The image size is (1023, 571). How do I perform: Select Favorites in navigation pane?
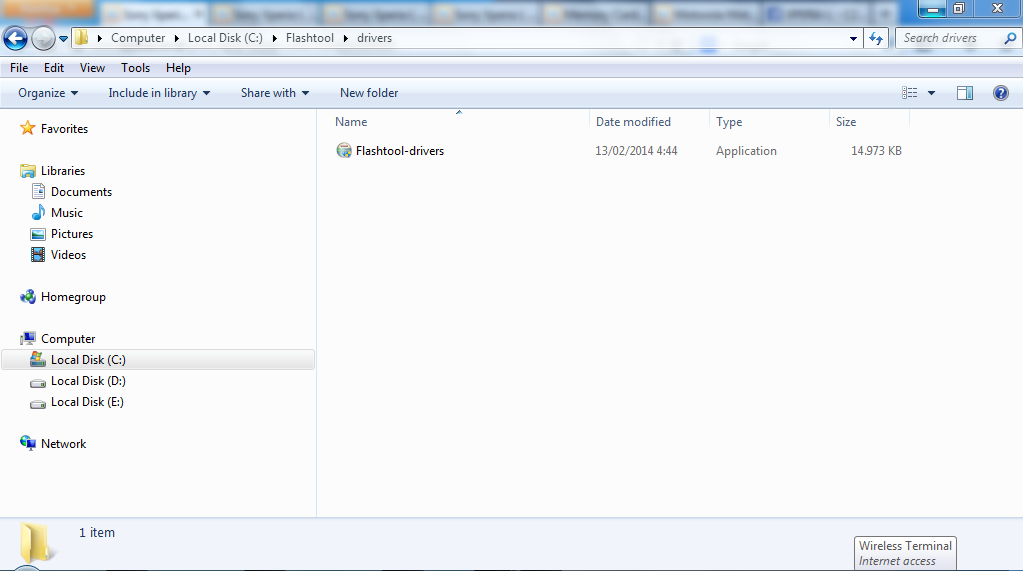(65, 129)
